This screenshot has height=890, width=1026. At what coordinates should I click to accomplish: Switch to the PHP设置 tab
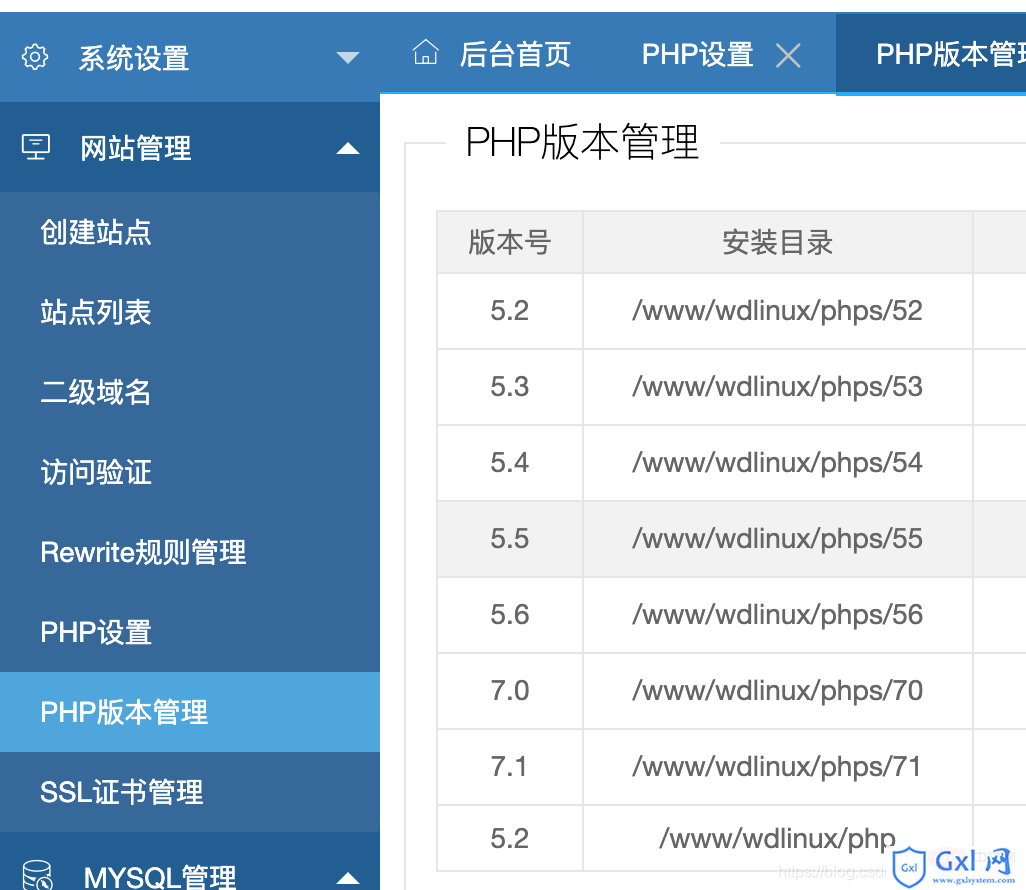(698, 54)
